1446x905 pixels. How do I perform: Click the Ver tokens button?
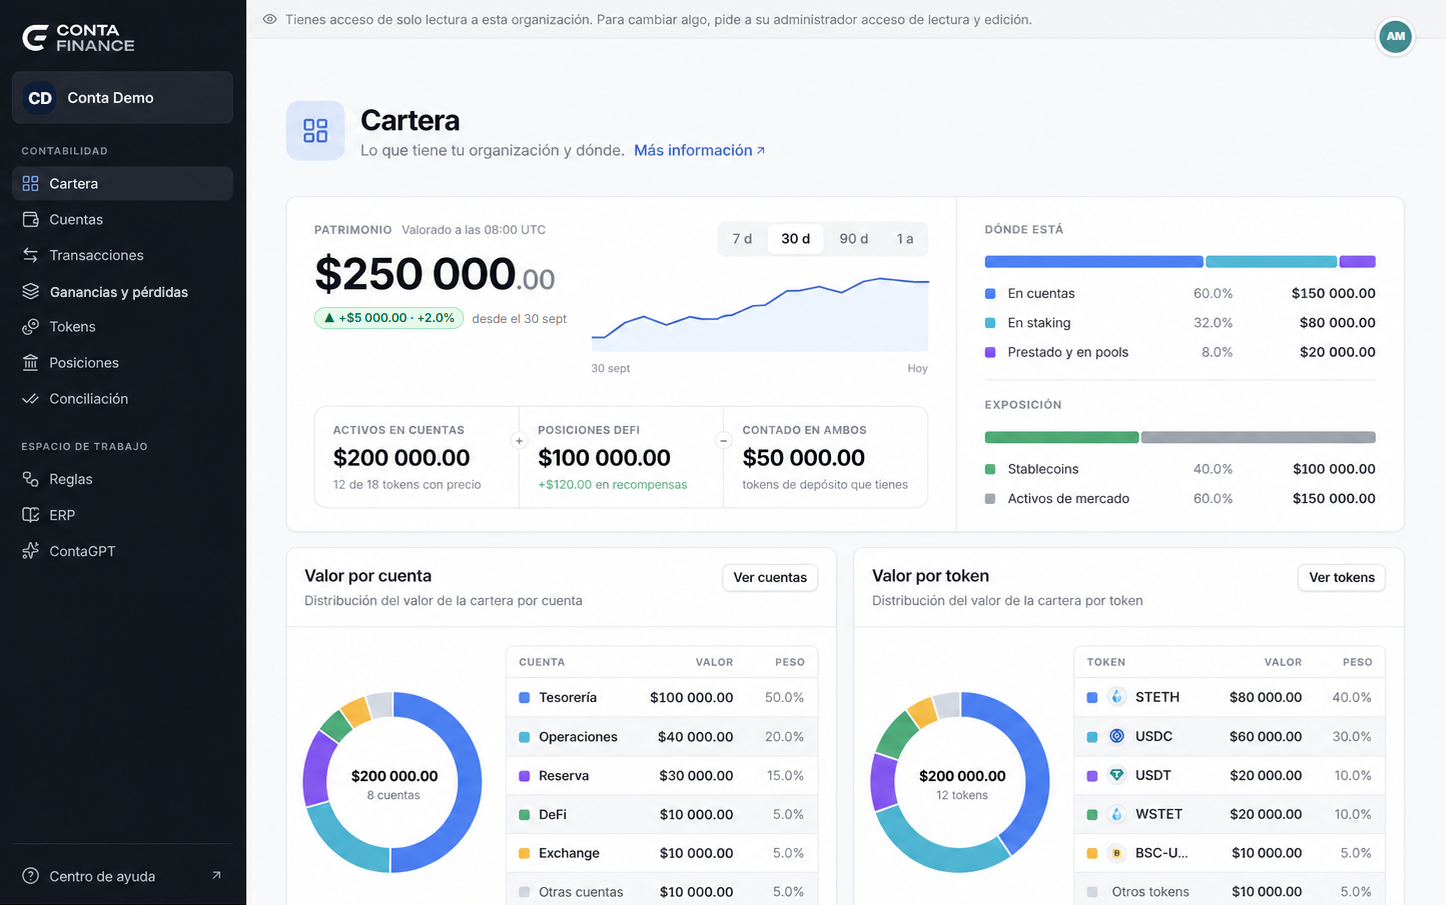point(1342,577)
